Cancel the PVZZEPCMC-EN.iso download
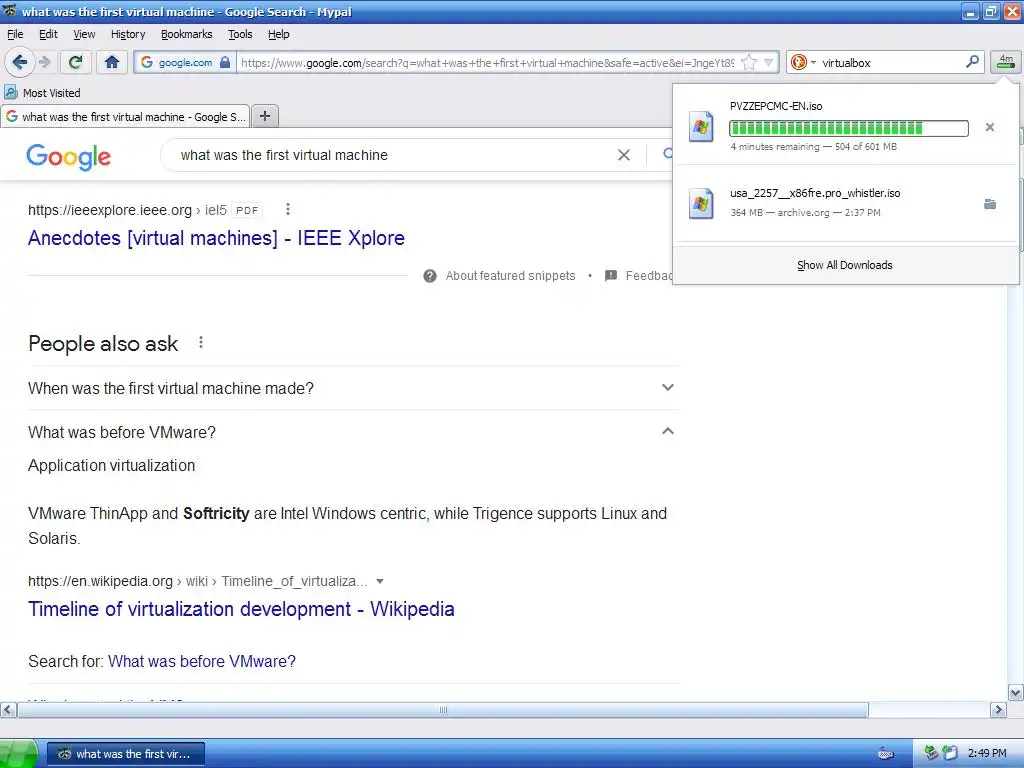 pyautogui.click(x=990, y=127)
